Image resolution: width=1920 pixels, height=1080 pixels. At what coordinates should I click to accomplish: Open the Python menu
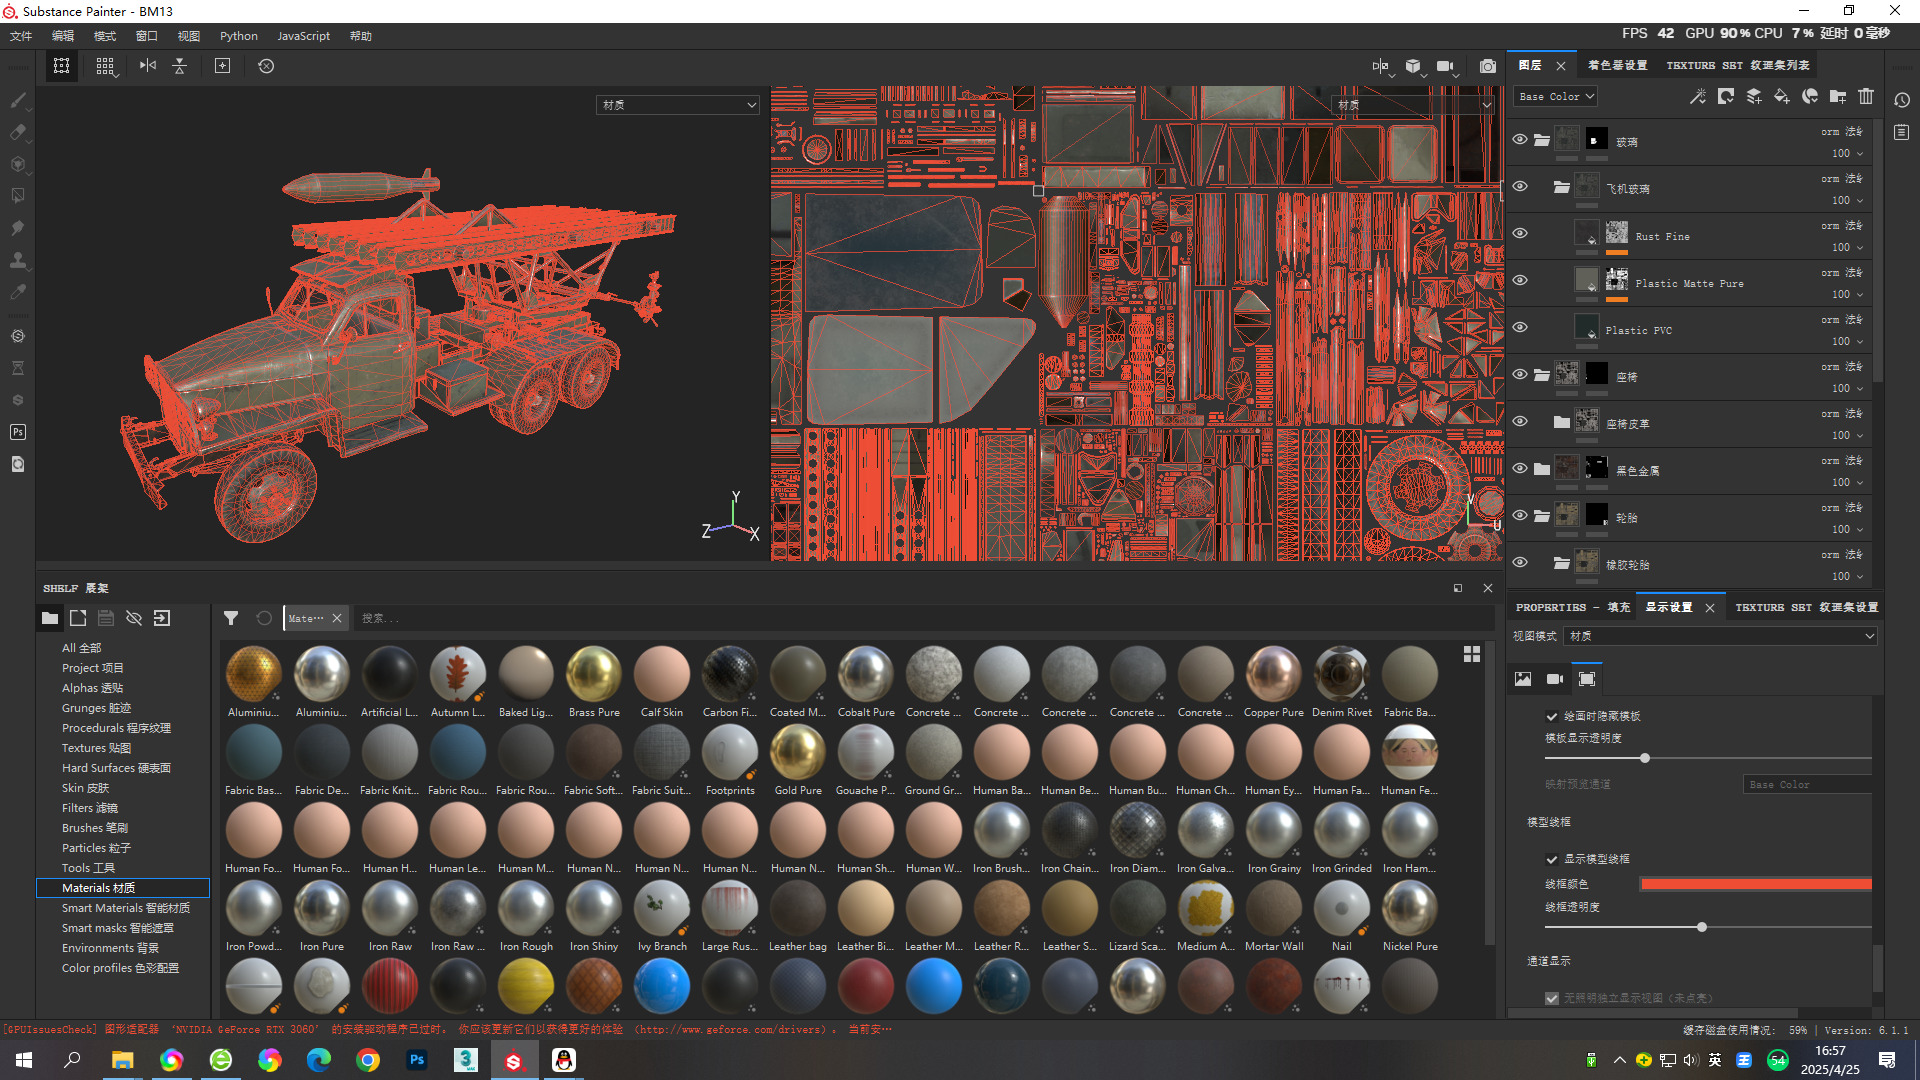point(238,36)
